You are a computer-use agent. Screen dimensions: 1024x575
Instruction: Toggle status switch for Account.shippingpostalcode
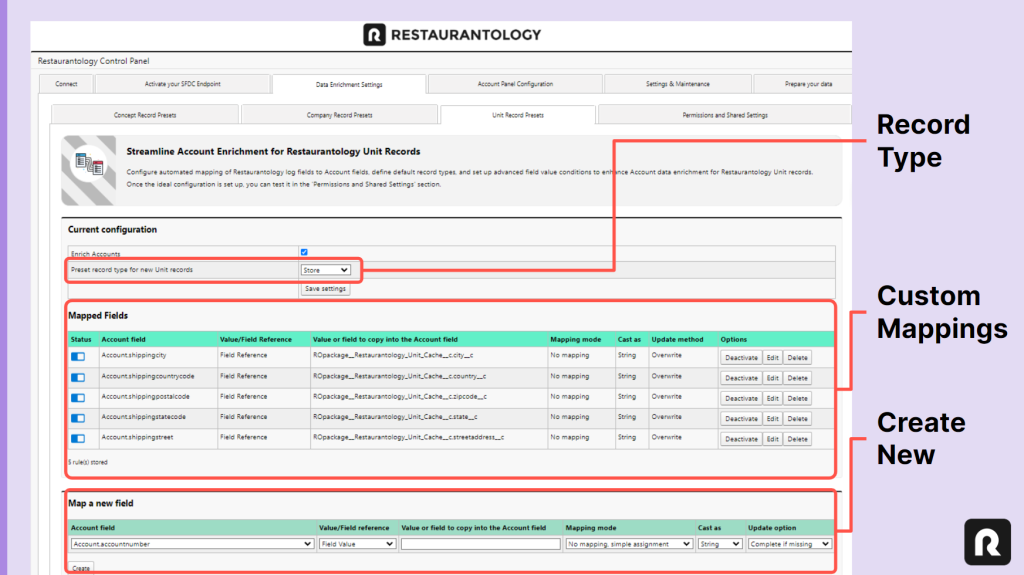tap(78, 398)
